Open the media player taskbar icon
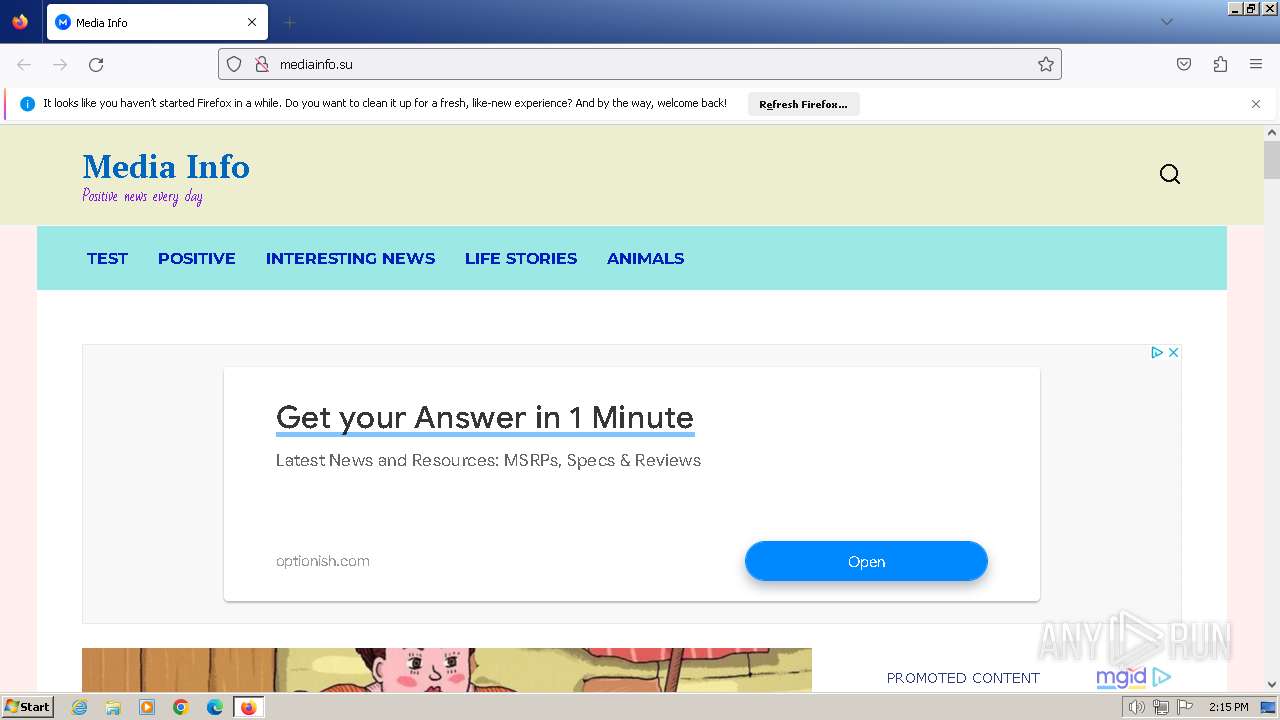This screenshot has width=1280, height=720. [147, 707]
